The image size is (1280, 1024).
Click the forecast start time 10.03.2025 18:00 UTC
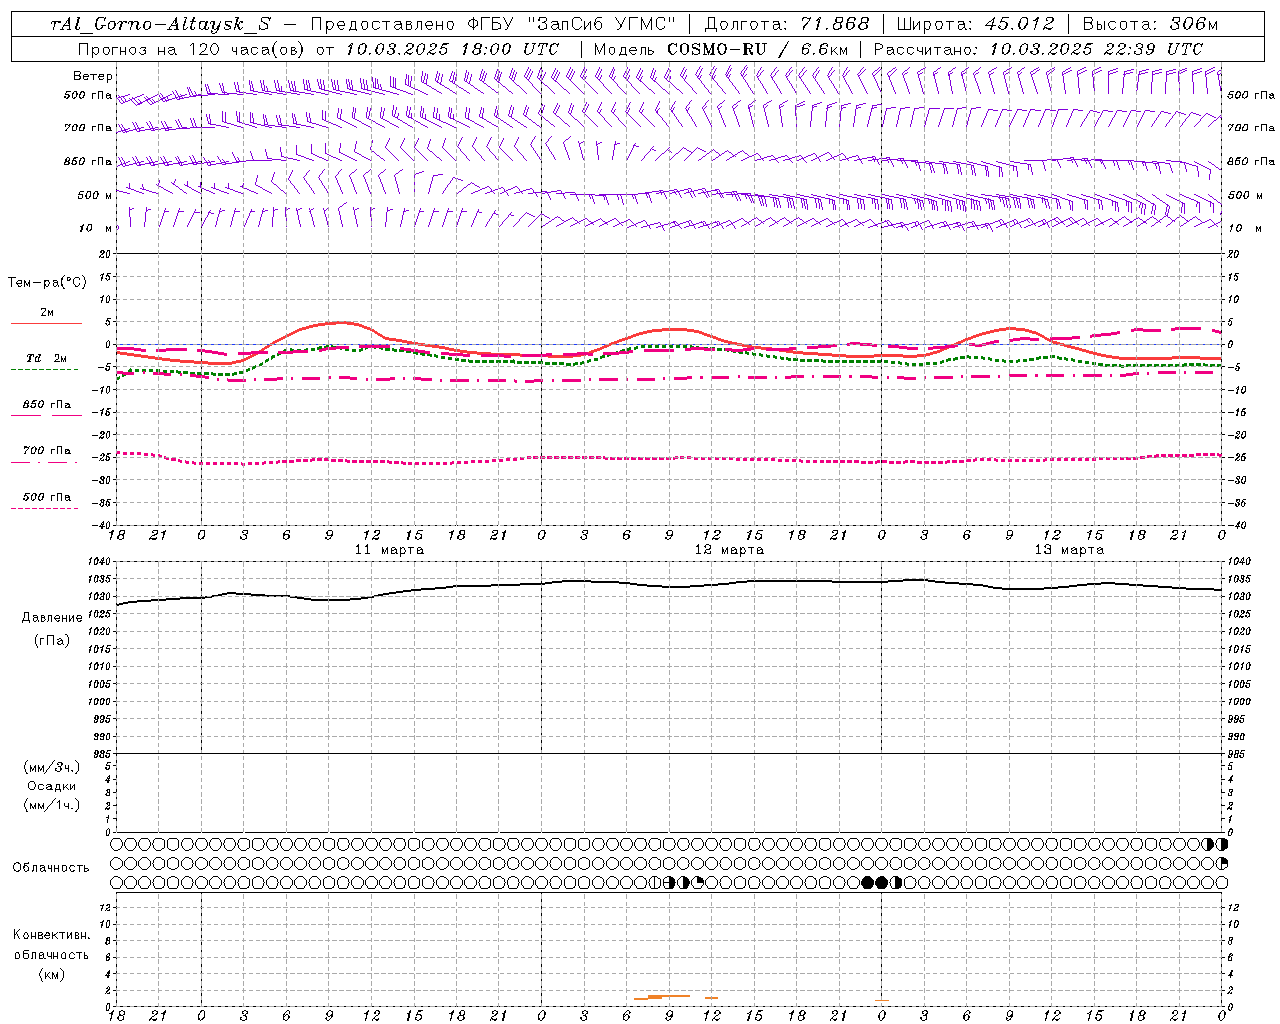pos(452,49)
